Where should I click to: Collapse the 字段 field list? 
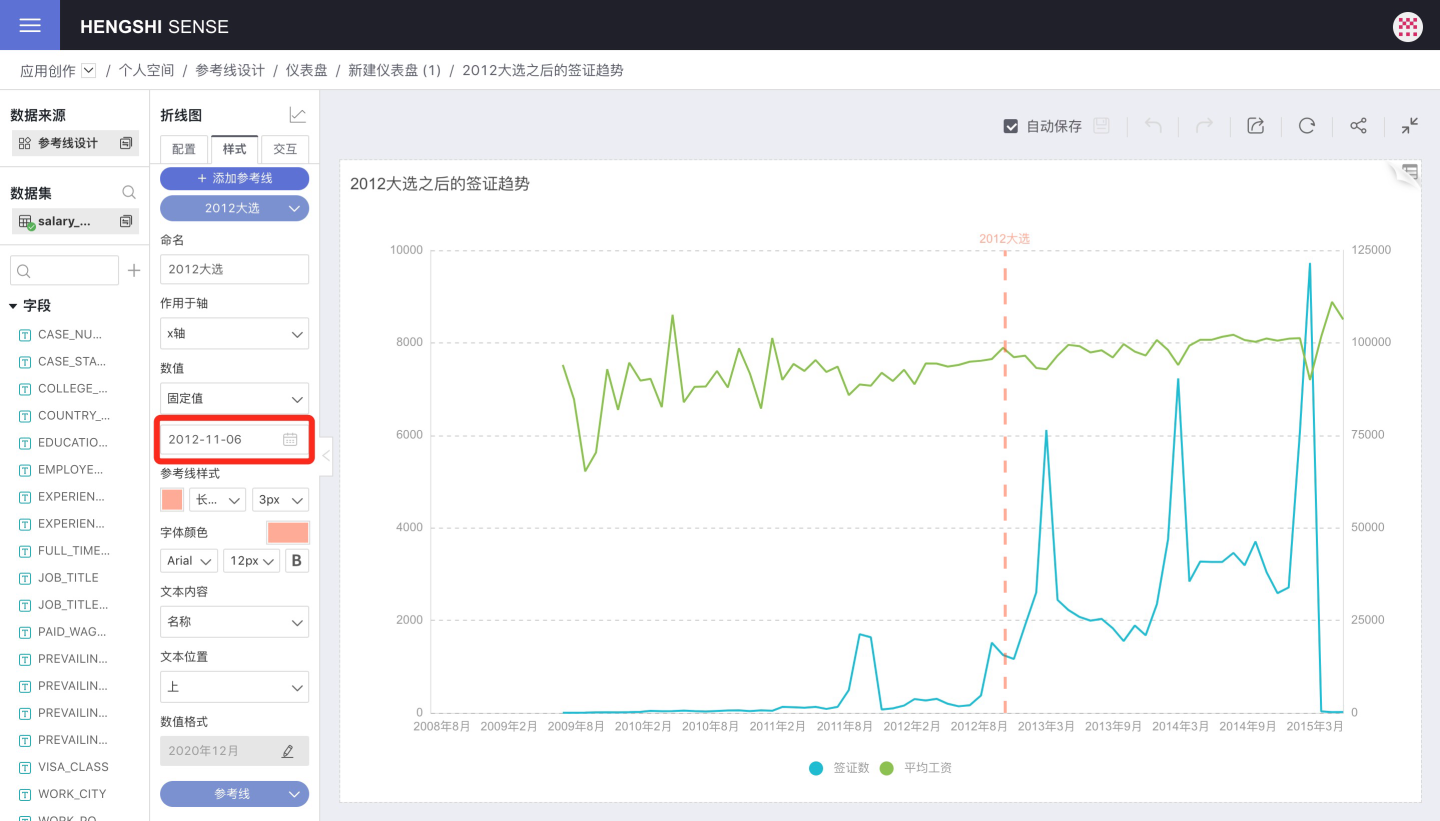(14, 306)
